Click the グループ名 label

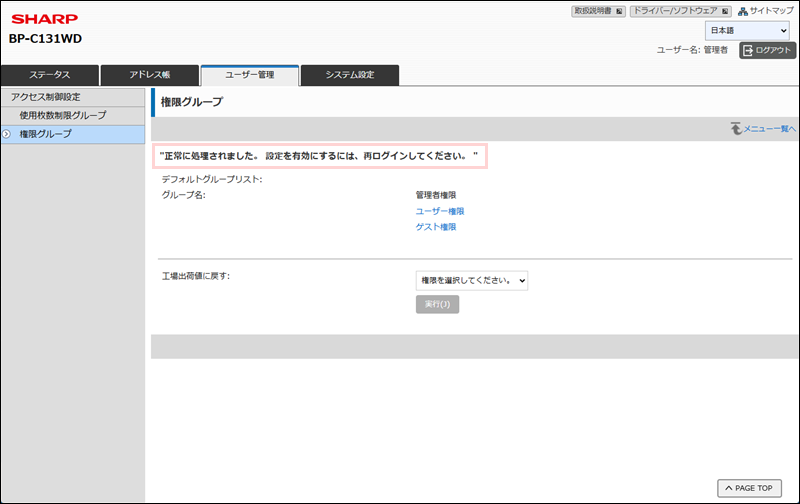(x=184, y=195)
